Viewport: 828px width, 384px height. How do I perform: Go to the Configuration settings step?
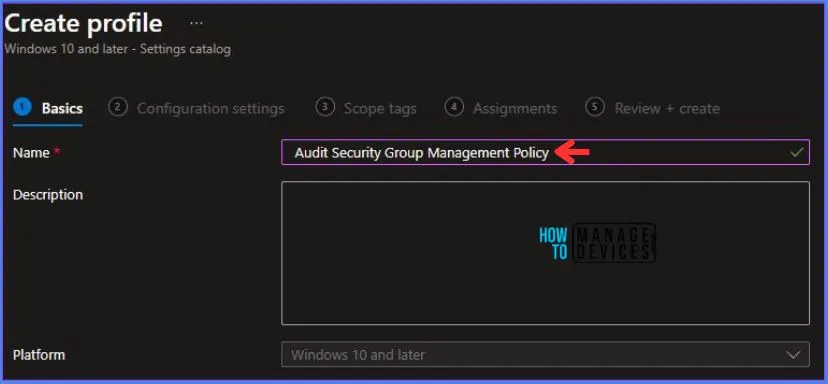click(196, 109)
